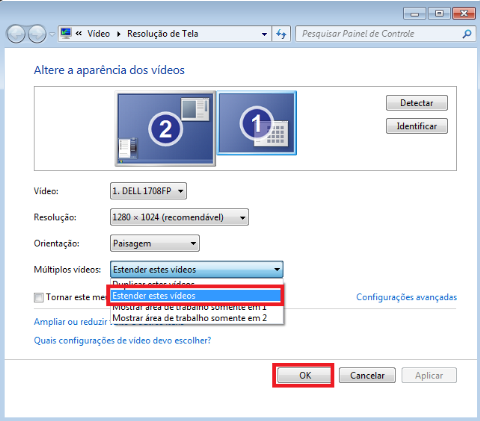Open recent pages arrow next to Forward
480x421 pixels.
(x=52, y=34)
